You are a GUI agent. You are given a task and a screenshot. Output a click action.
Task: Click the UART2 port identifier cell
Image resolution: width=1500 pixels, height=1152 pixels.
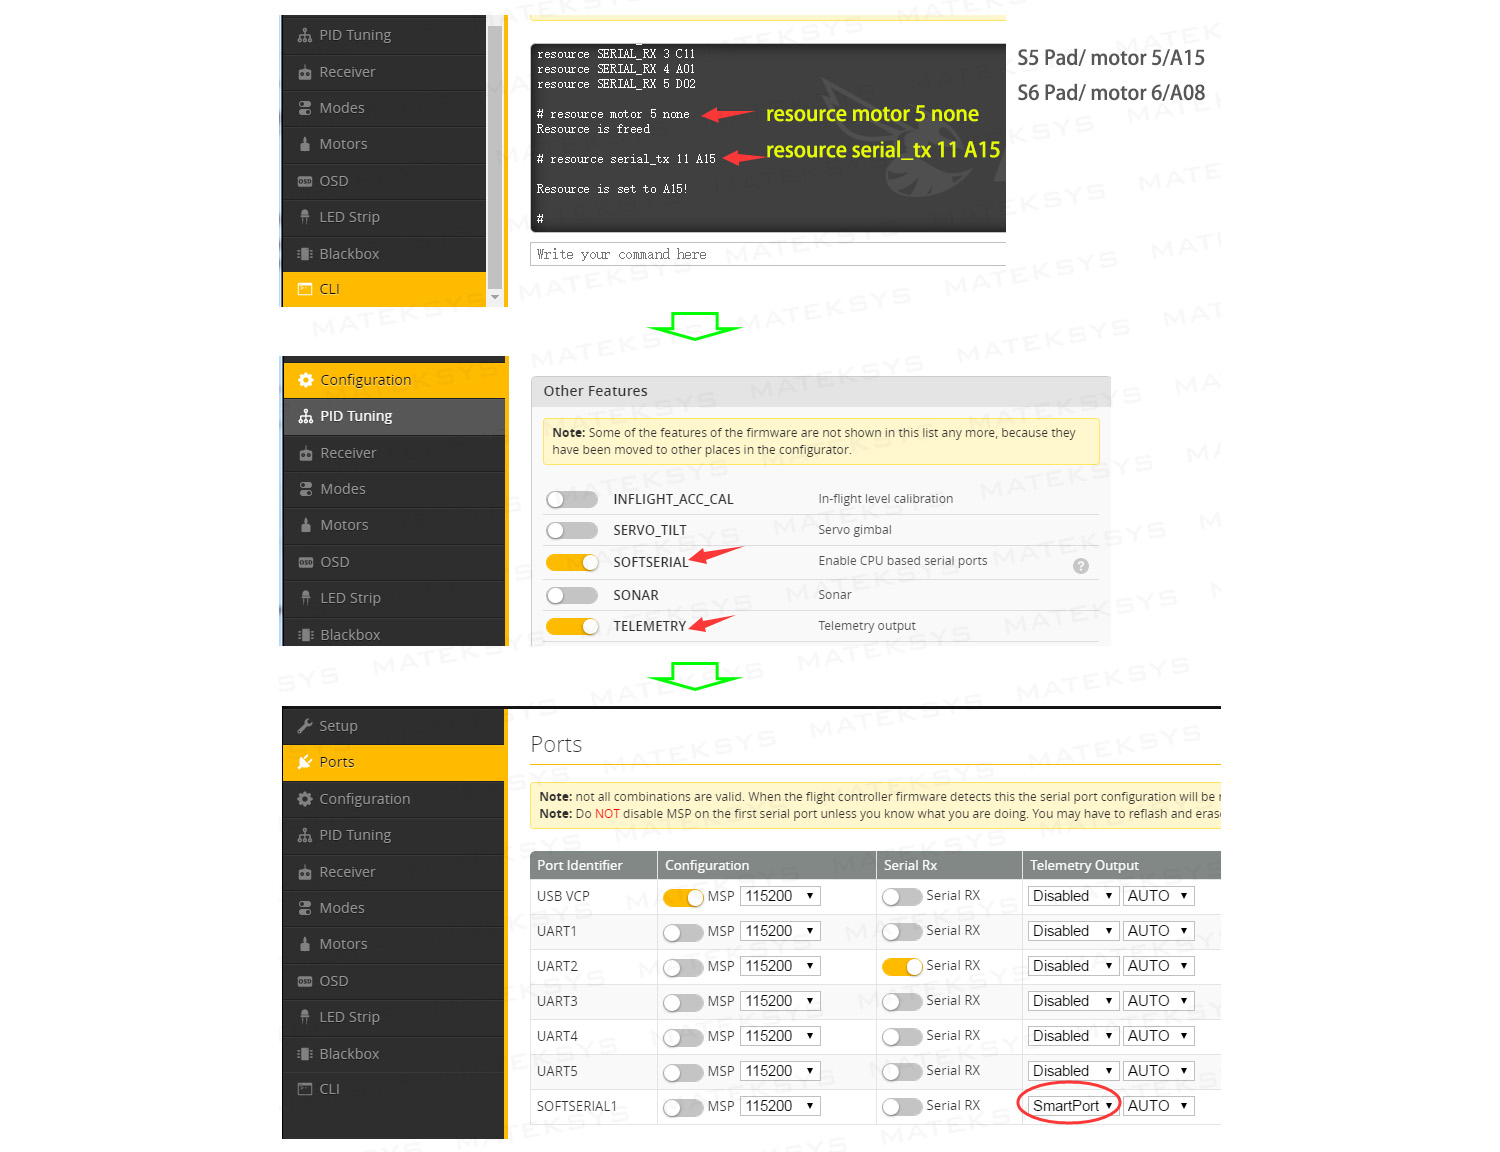click(x=593, y=966)
